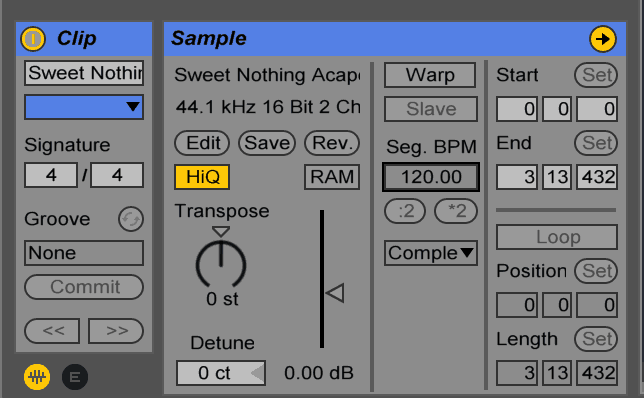Click the Start Set button
This screenshot has width=644, height=398.
tap(596, 75)
